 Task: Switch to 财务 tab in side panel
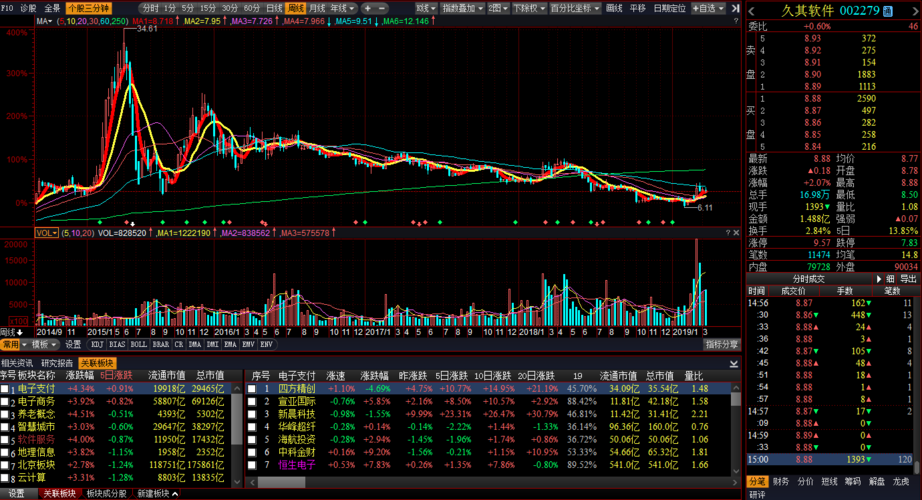[781, 481]
